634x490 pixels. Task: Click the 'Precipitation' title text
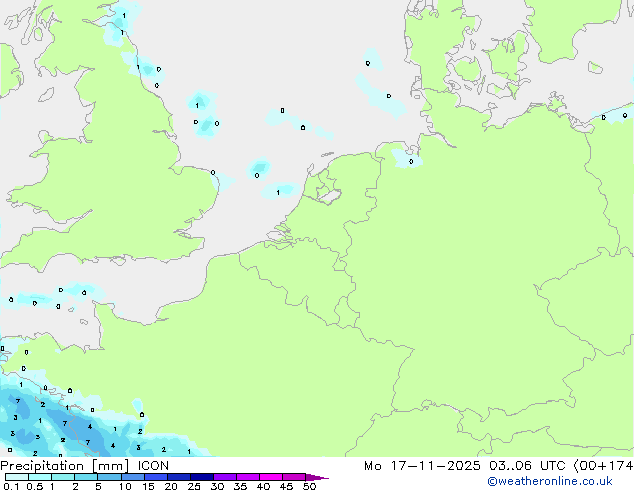(42, 466)
